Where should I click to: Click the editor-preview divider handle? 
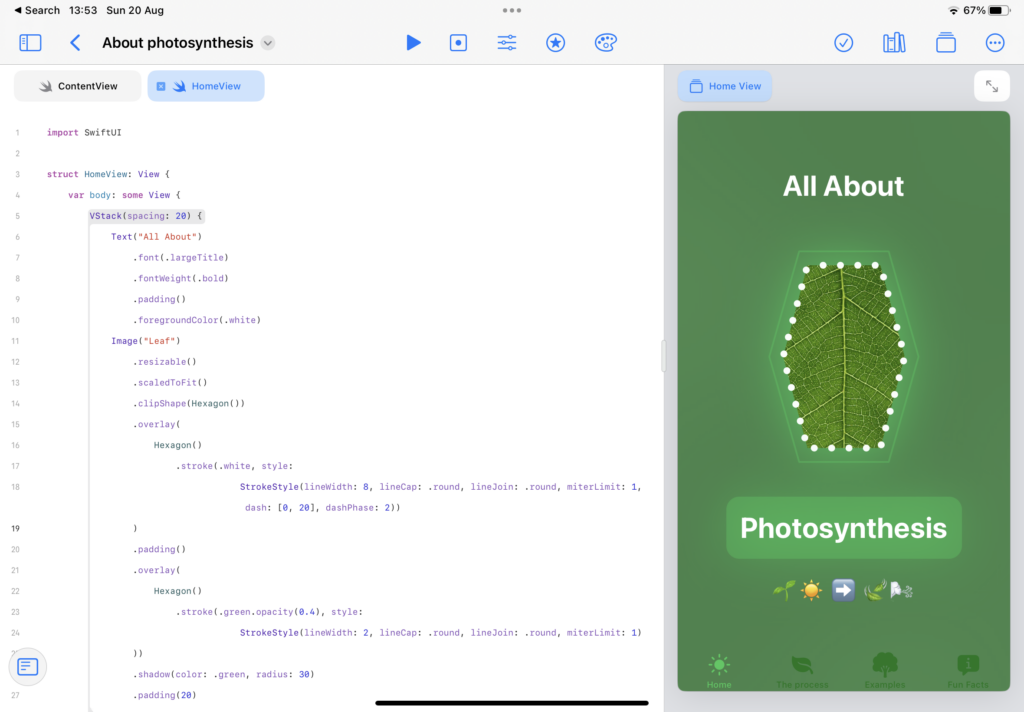pyautogui.click(x=663, y=356)
